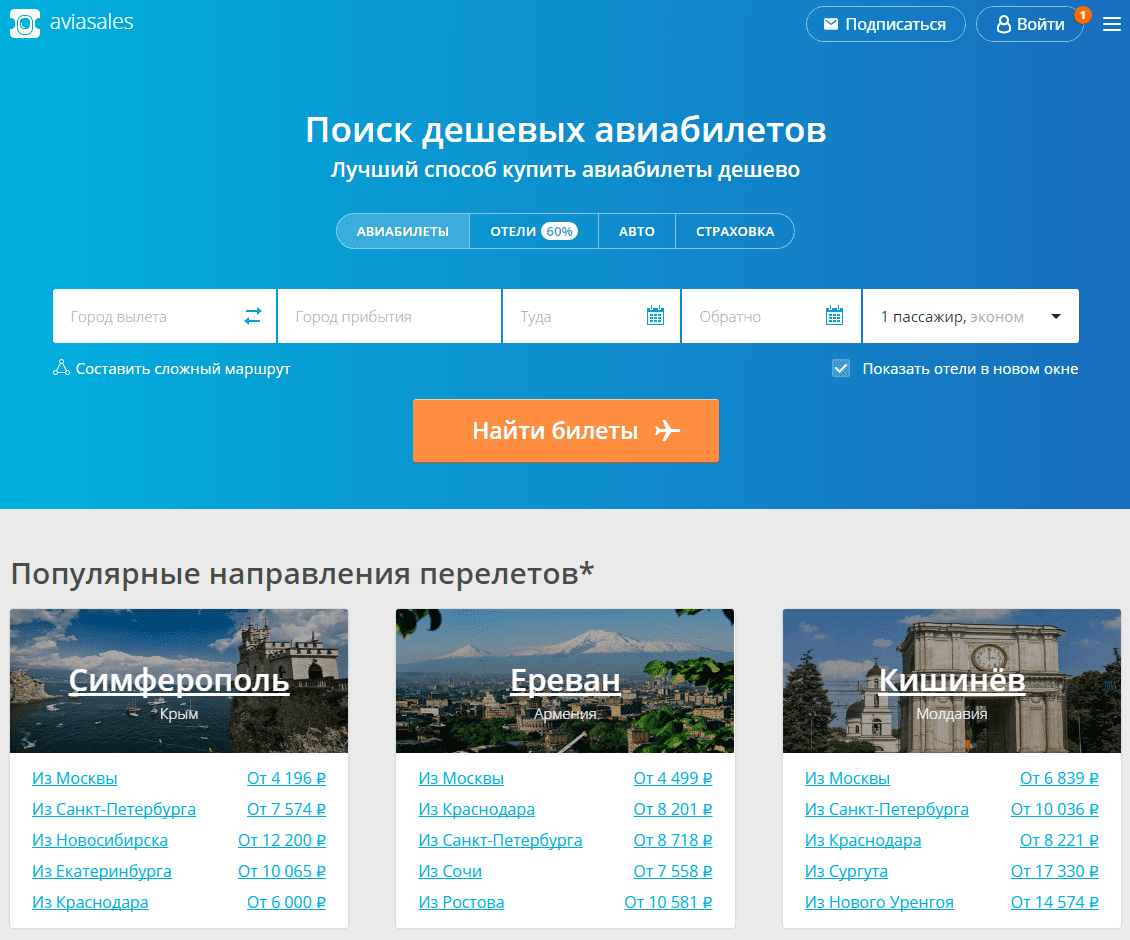Screen dimensions: 1130x940
Task: Click price 'От 7 558 ₽'
Action: [x=672, y=872]
